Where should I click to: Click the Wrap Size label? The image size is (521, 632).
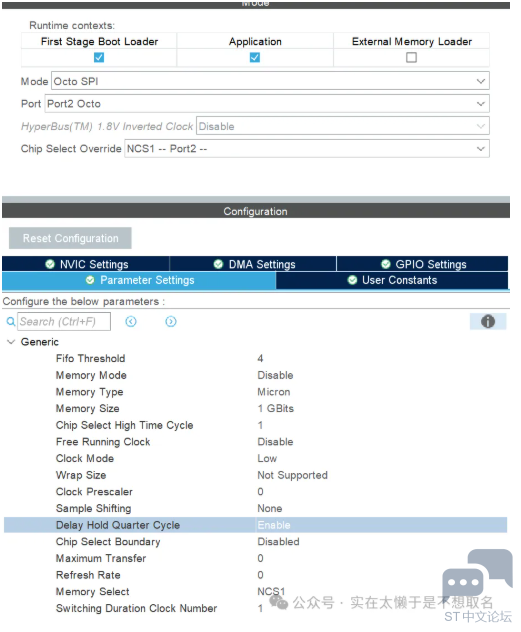[81, 475]
